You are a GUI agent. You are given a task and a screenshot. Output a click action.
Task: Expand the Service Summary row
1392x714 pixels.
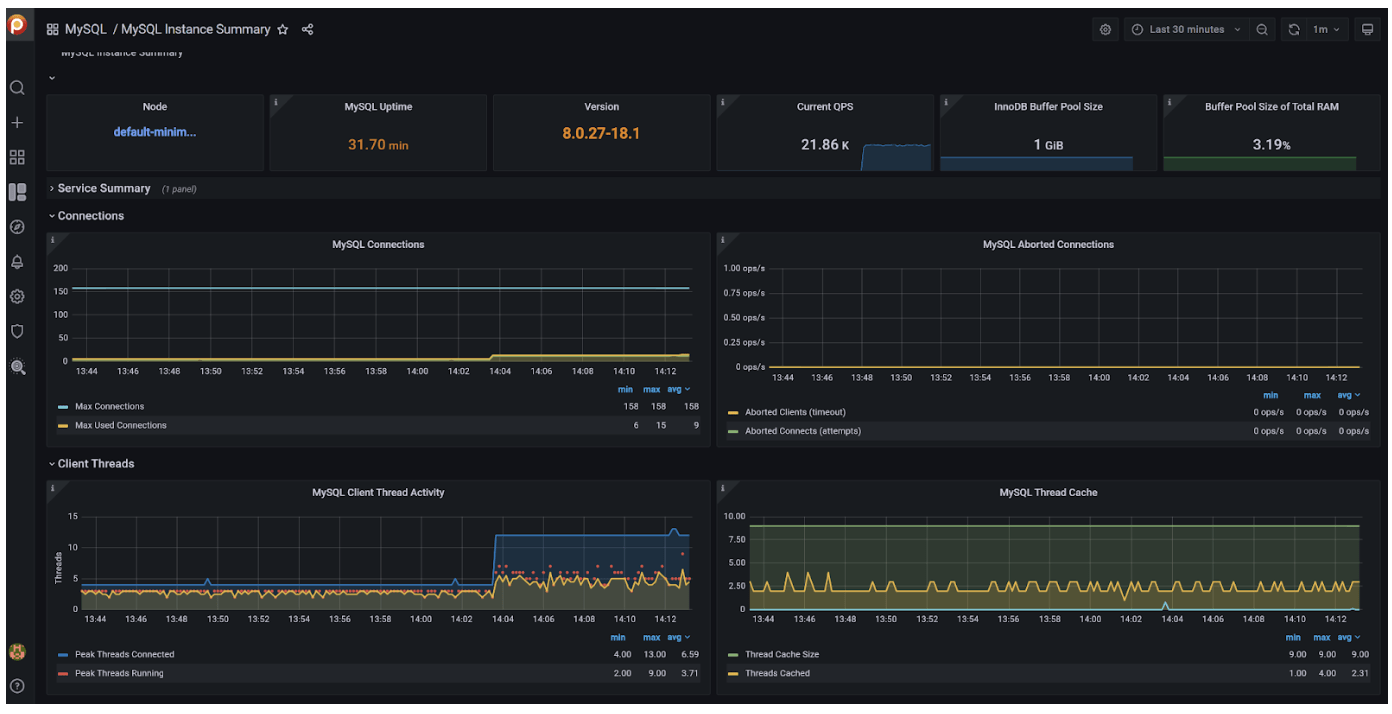(x=104, y=188)
